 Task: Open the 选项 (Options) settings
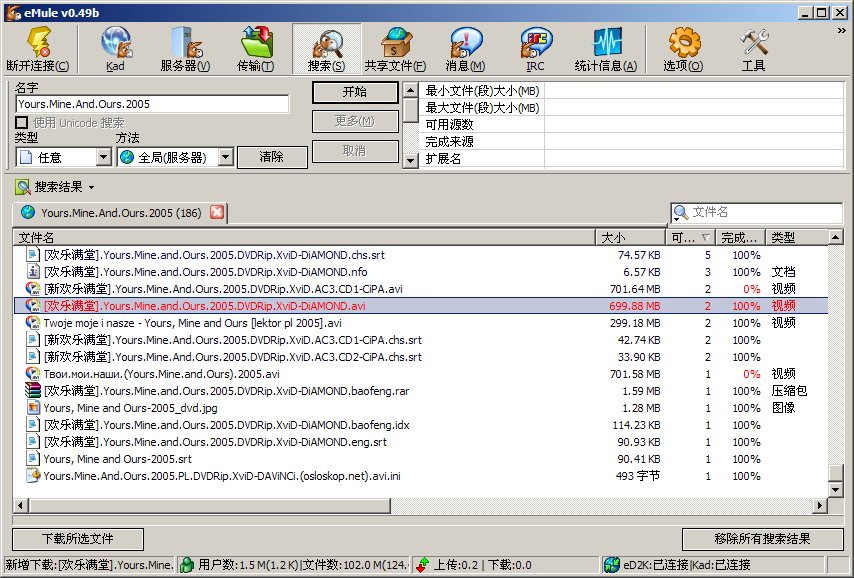[683, 47]
